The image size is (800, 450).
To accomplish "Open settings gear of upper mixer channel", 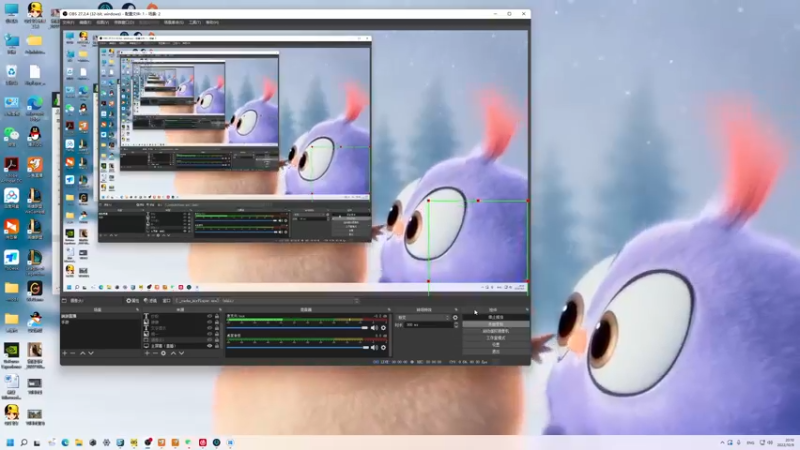I will tap(383, 328).
